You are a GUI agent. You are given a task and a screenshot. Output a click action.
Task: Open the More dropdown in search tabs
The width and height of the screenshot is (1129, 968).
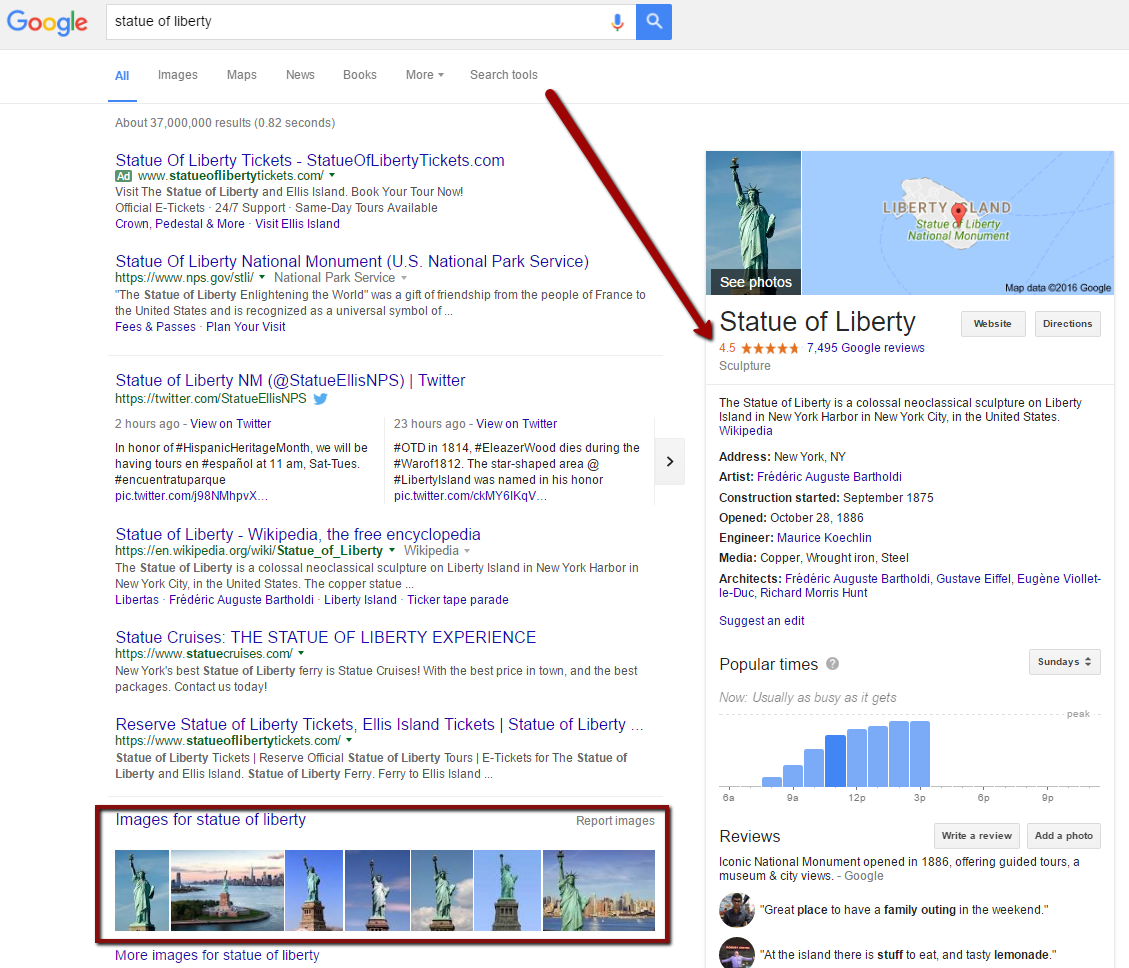point(424,75)
